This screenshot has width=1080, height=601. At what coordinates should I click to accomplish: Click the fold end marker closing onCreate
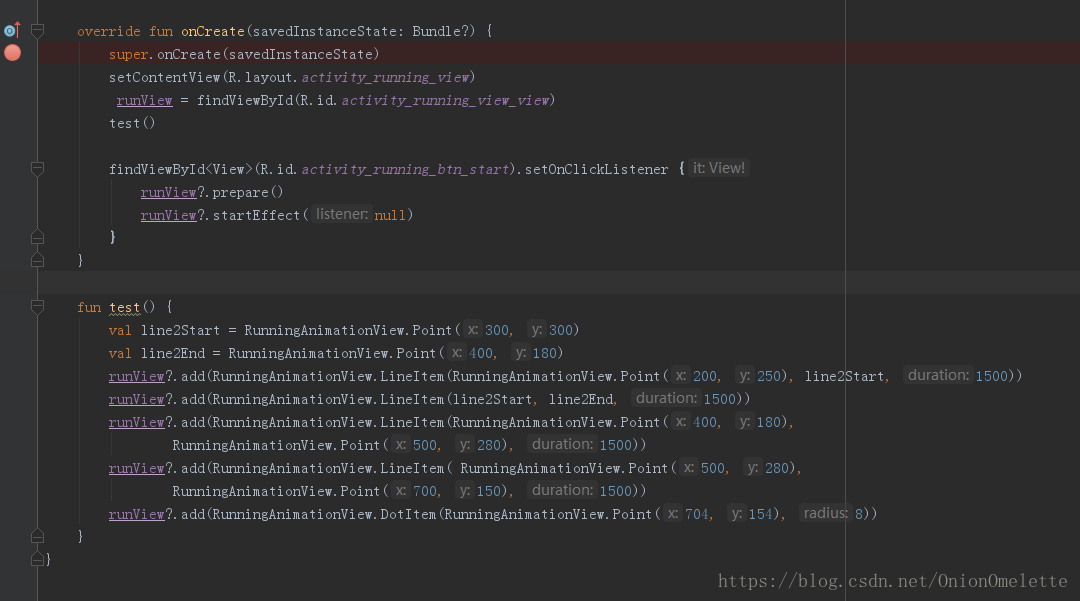tap(38, 260)
